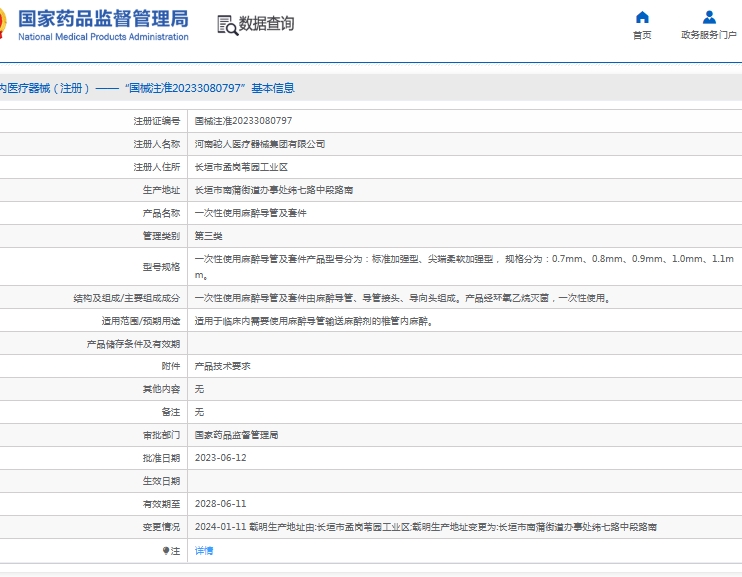Screen dimensions: 742x577
Task: Click the 适用范围 intended use value
Action: pos(314,321)
